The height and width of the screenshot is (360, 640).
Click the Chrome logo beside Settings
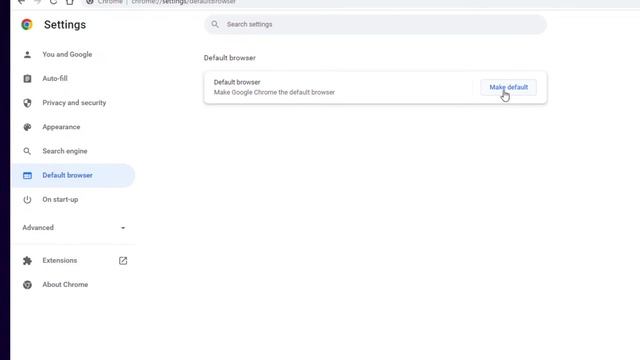point(27,24)
